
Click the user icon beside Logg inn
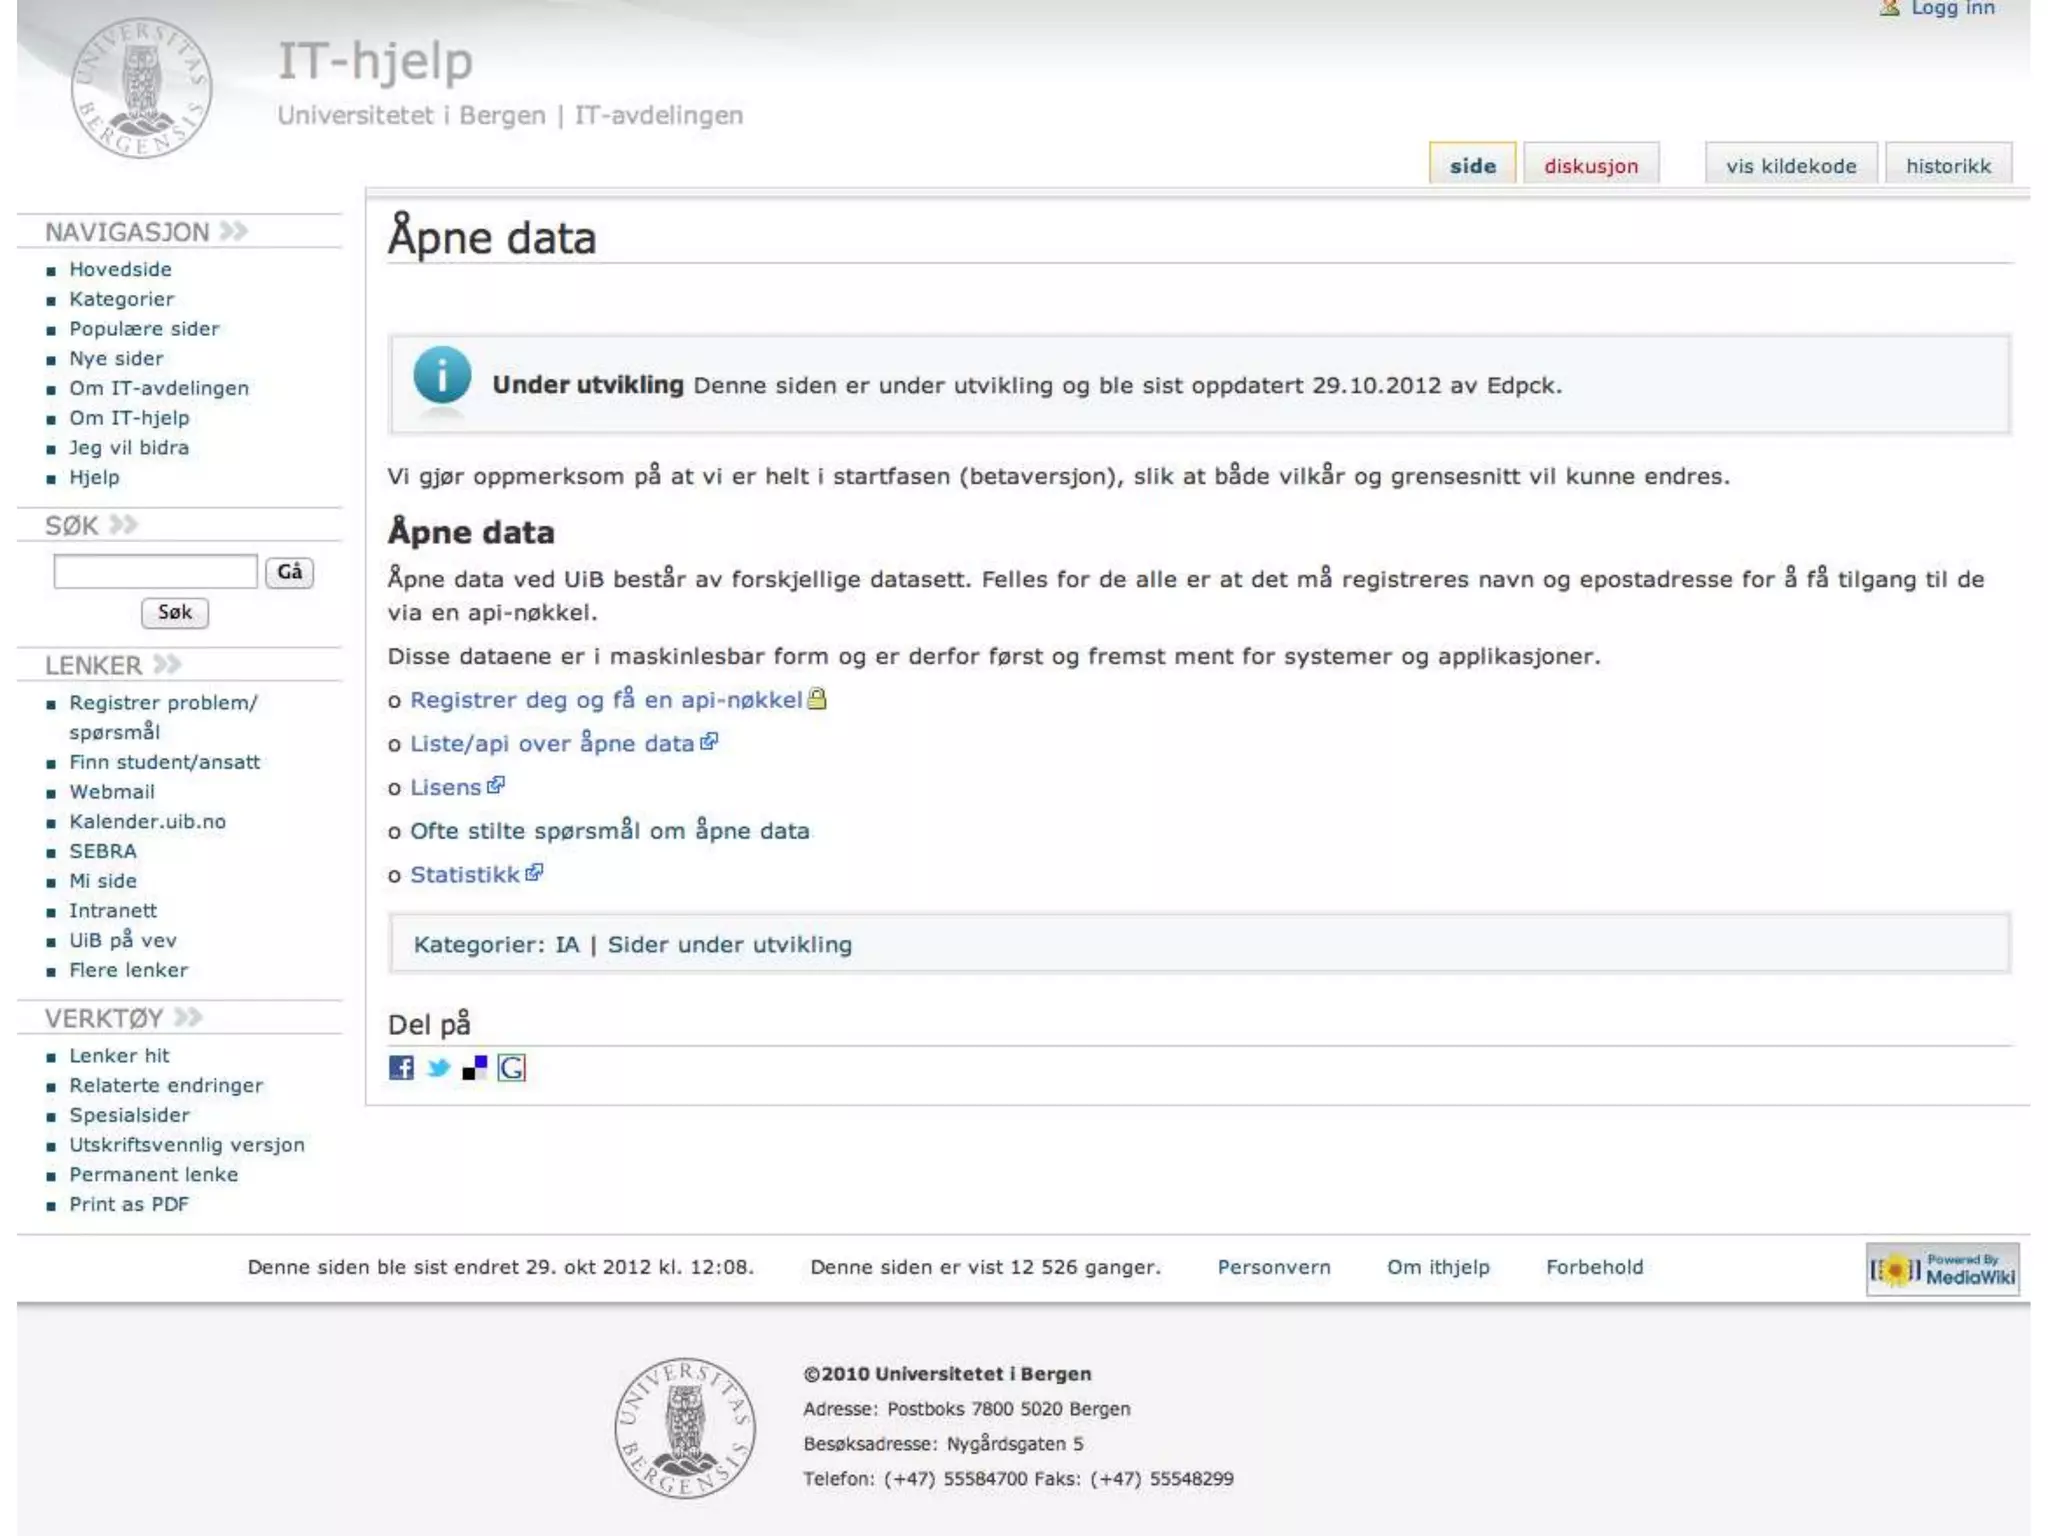coord(1889,8)
